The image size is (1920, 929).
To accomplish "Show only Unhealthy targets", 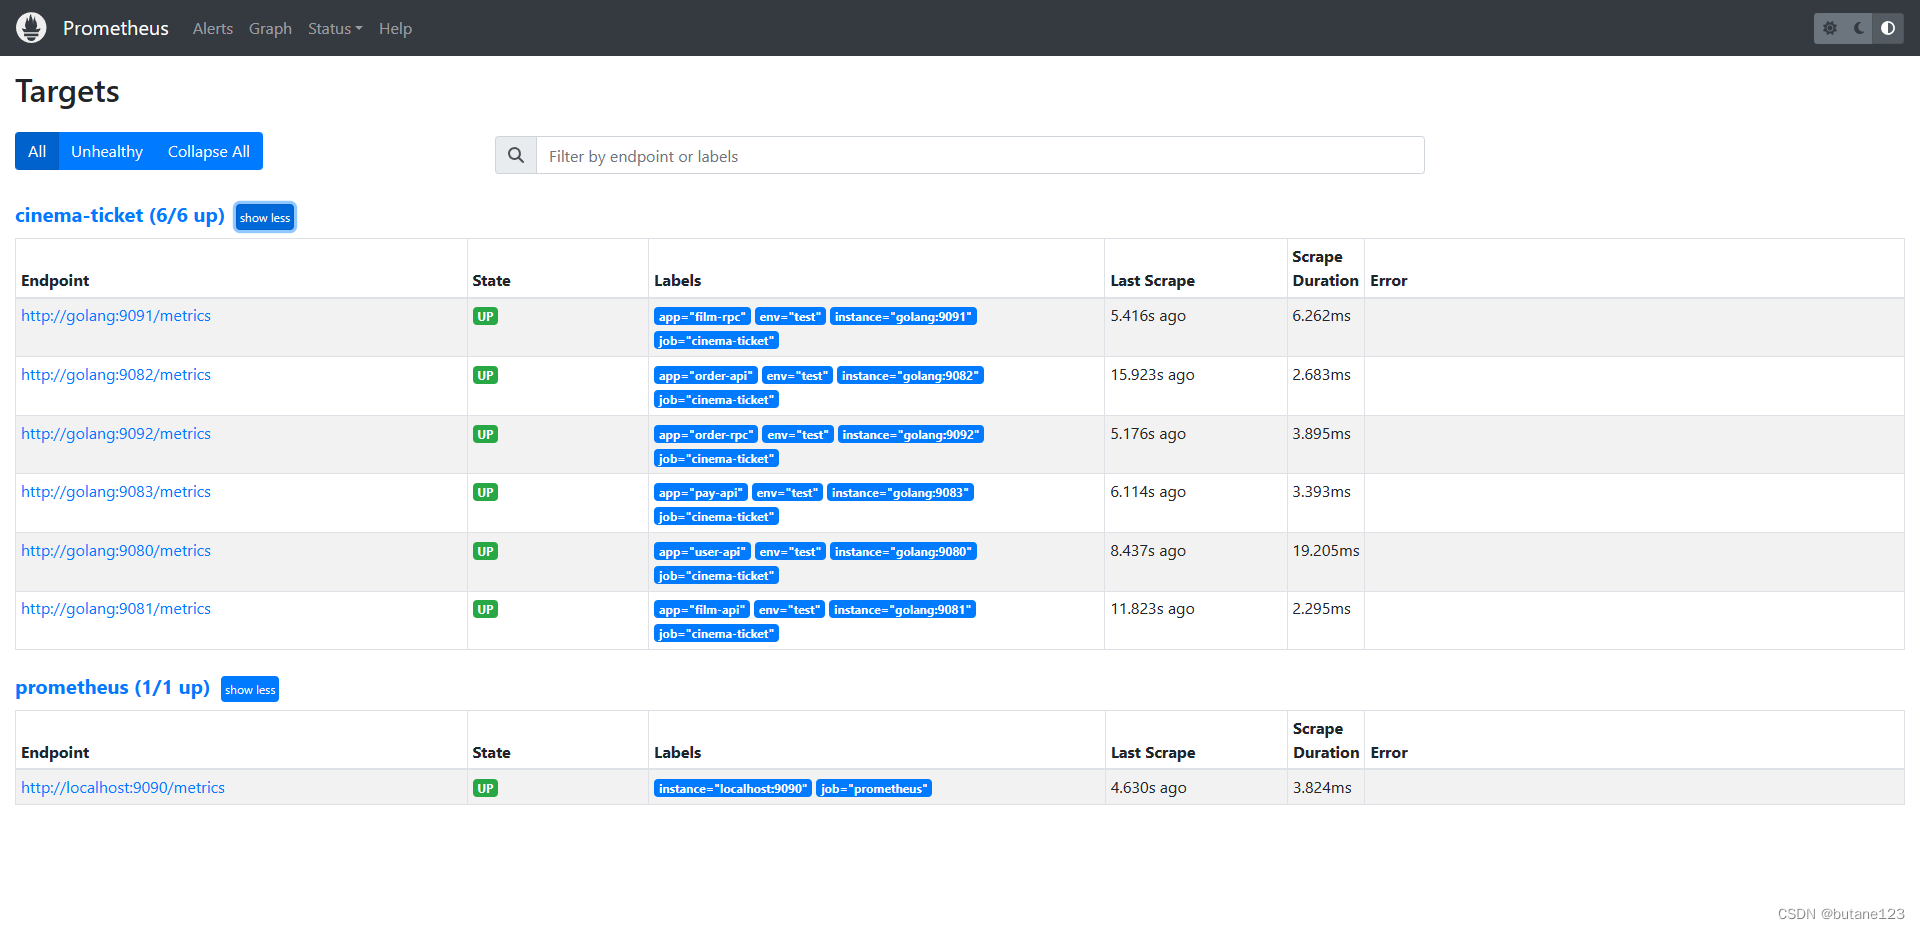I will 107,151.
